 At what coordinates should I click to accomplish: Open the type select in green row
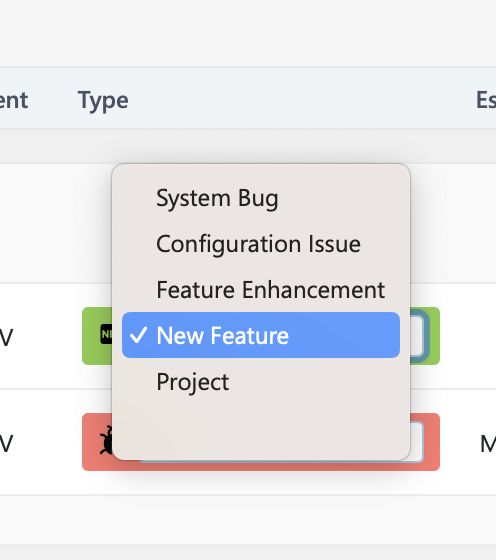[x=416, y=336]
